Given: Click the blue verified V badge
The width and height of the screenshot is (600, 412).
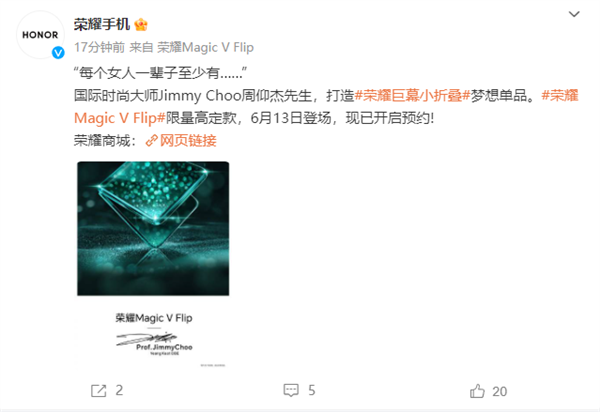Looking at the screenshot, I should pos(58,52).
